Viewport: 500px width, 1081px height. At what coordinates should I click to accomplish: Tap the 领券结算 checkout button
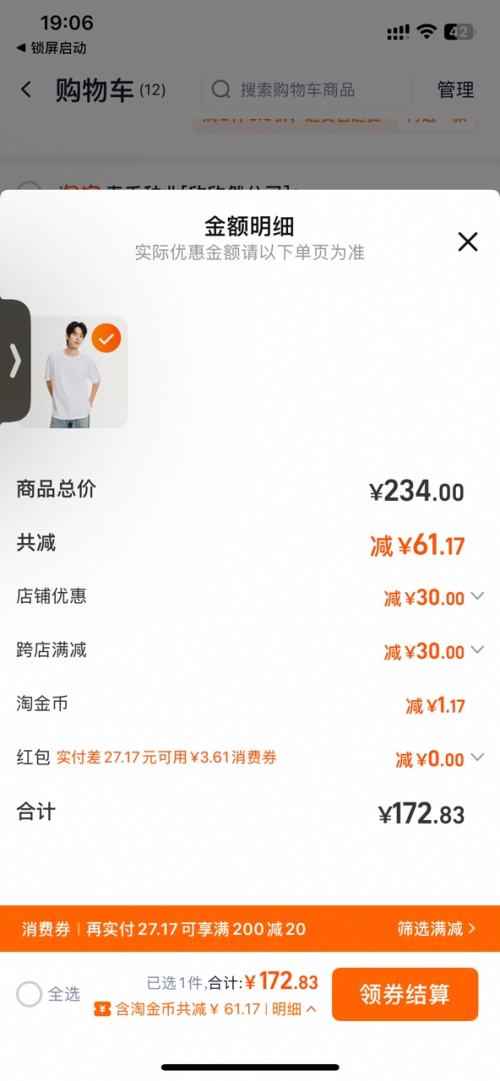click(405, 994)
